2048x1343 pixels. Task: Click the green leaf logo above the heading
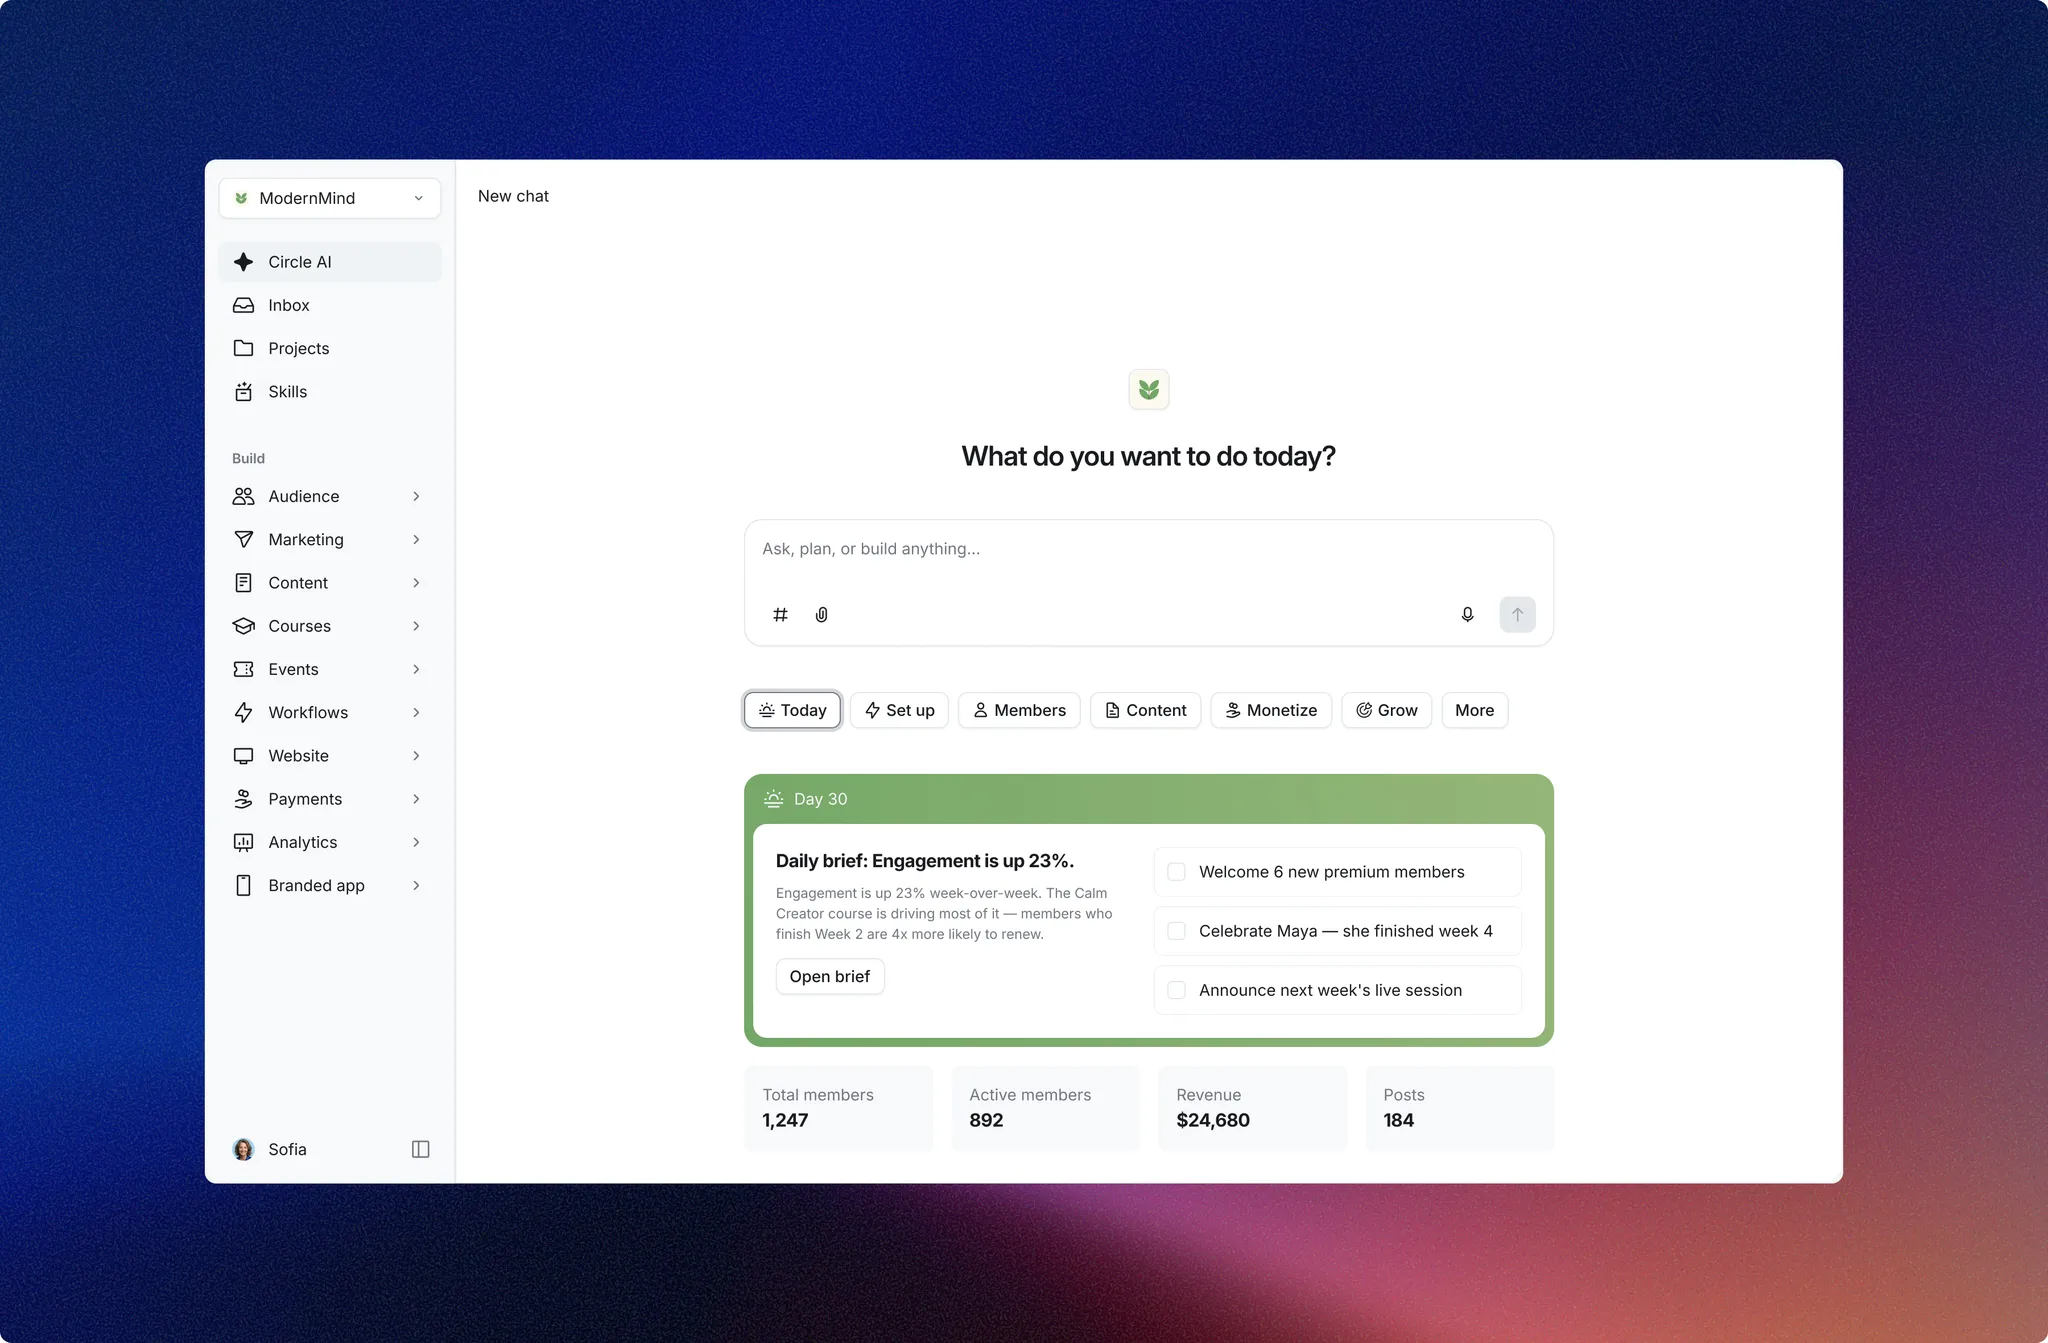(x=1148, y=389)
